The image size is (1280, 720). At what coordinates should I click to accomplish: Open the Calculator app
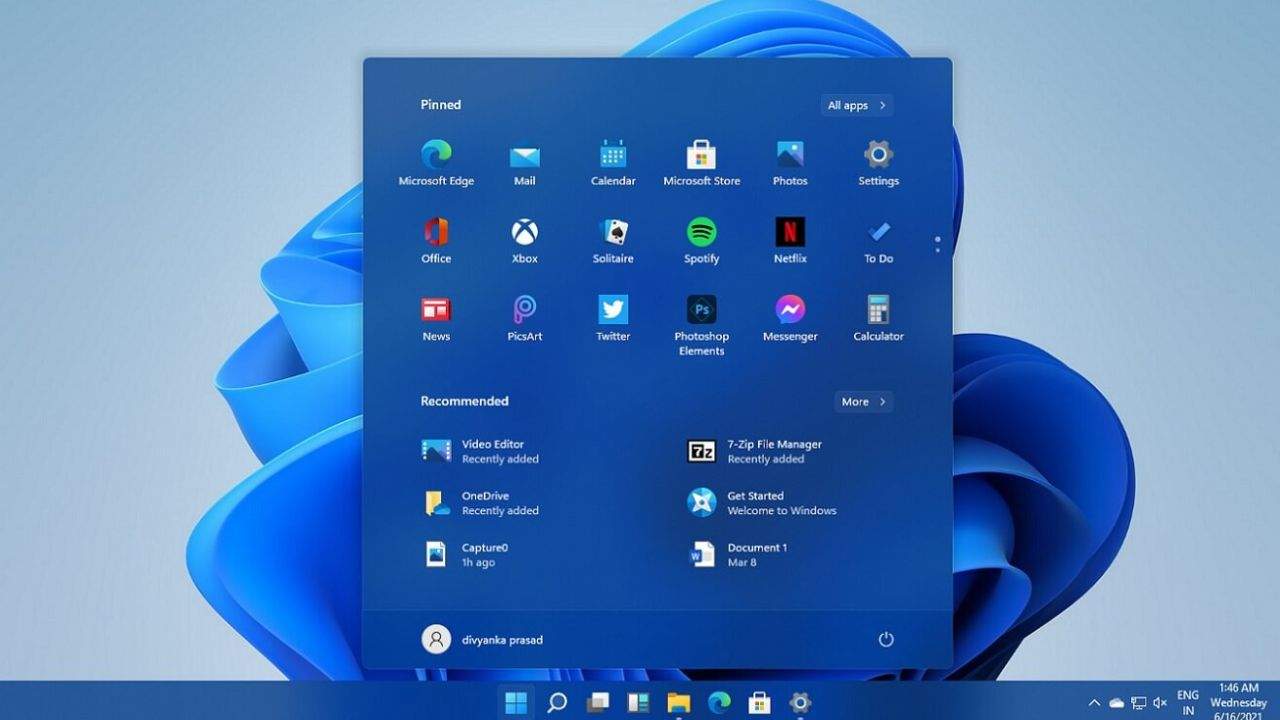coord(878,319)
